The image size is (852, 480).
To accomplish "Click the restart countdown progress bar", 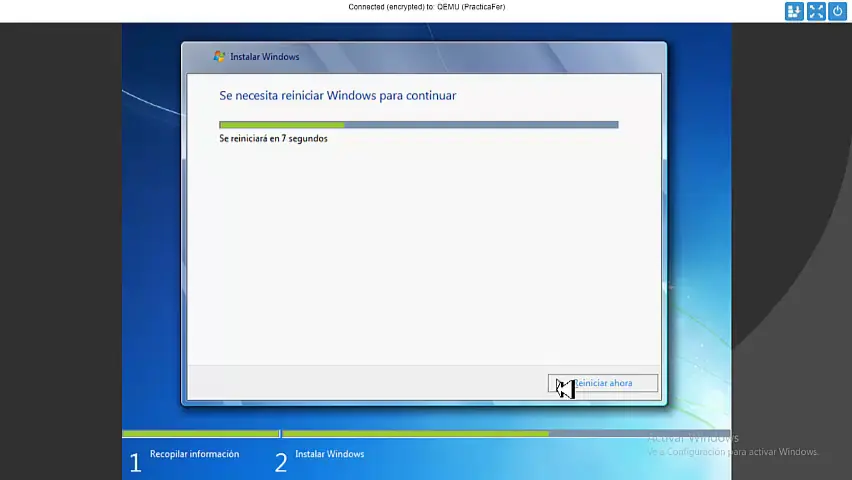I will coord(418,125).
